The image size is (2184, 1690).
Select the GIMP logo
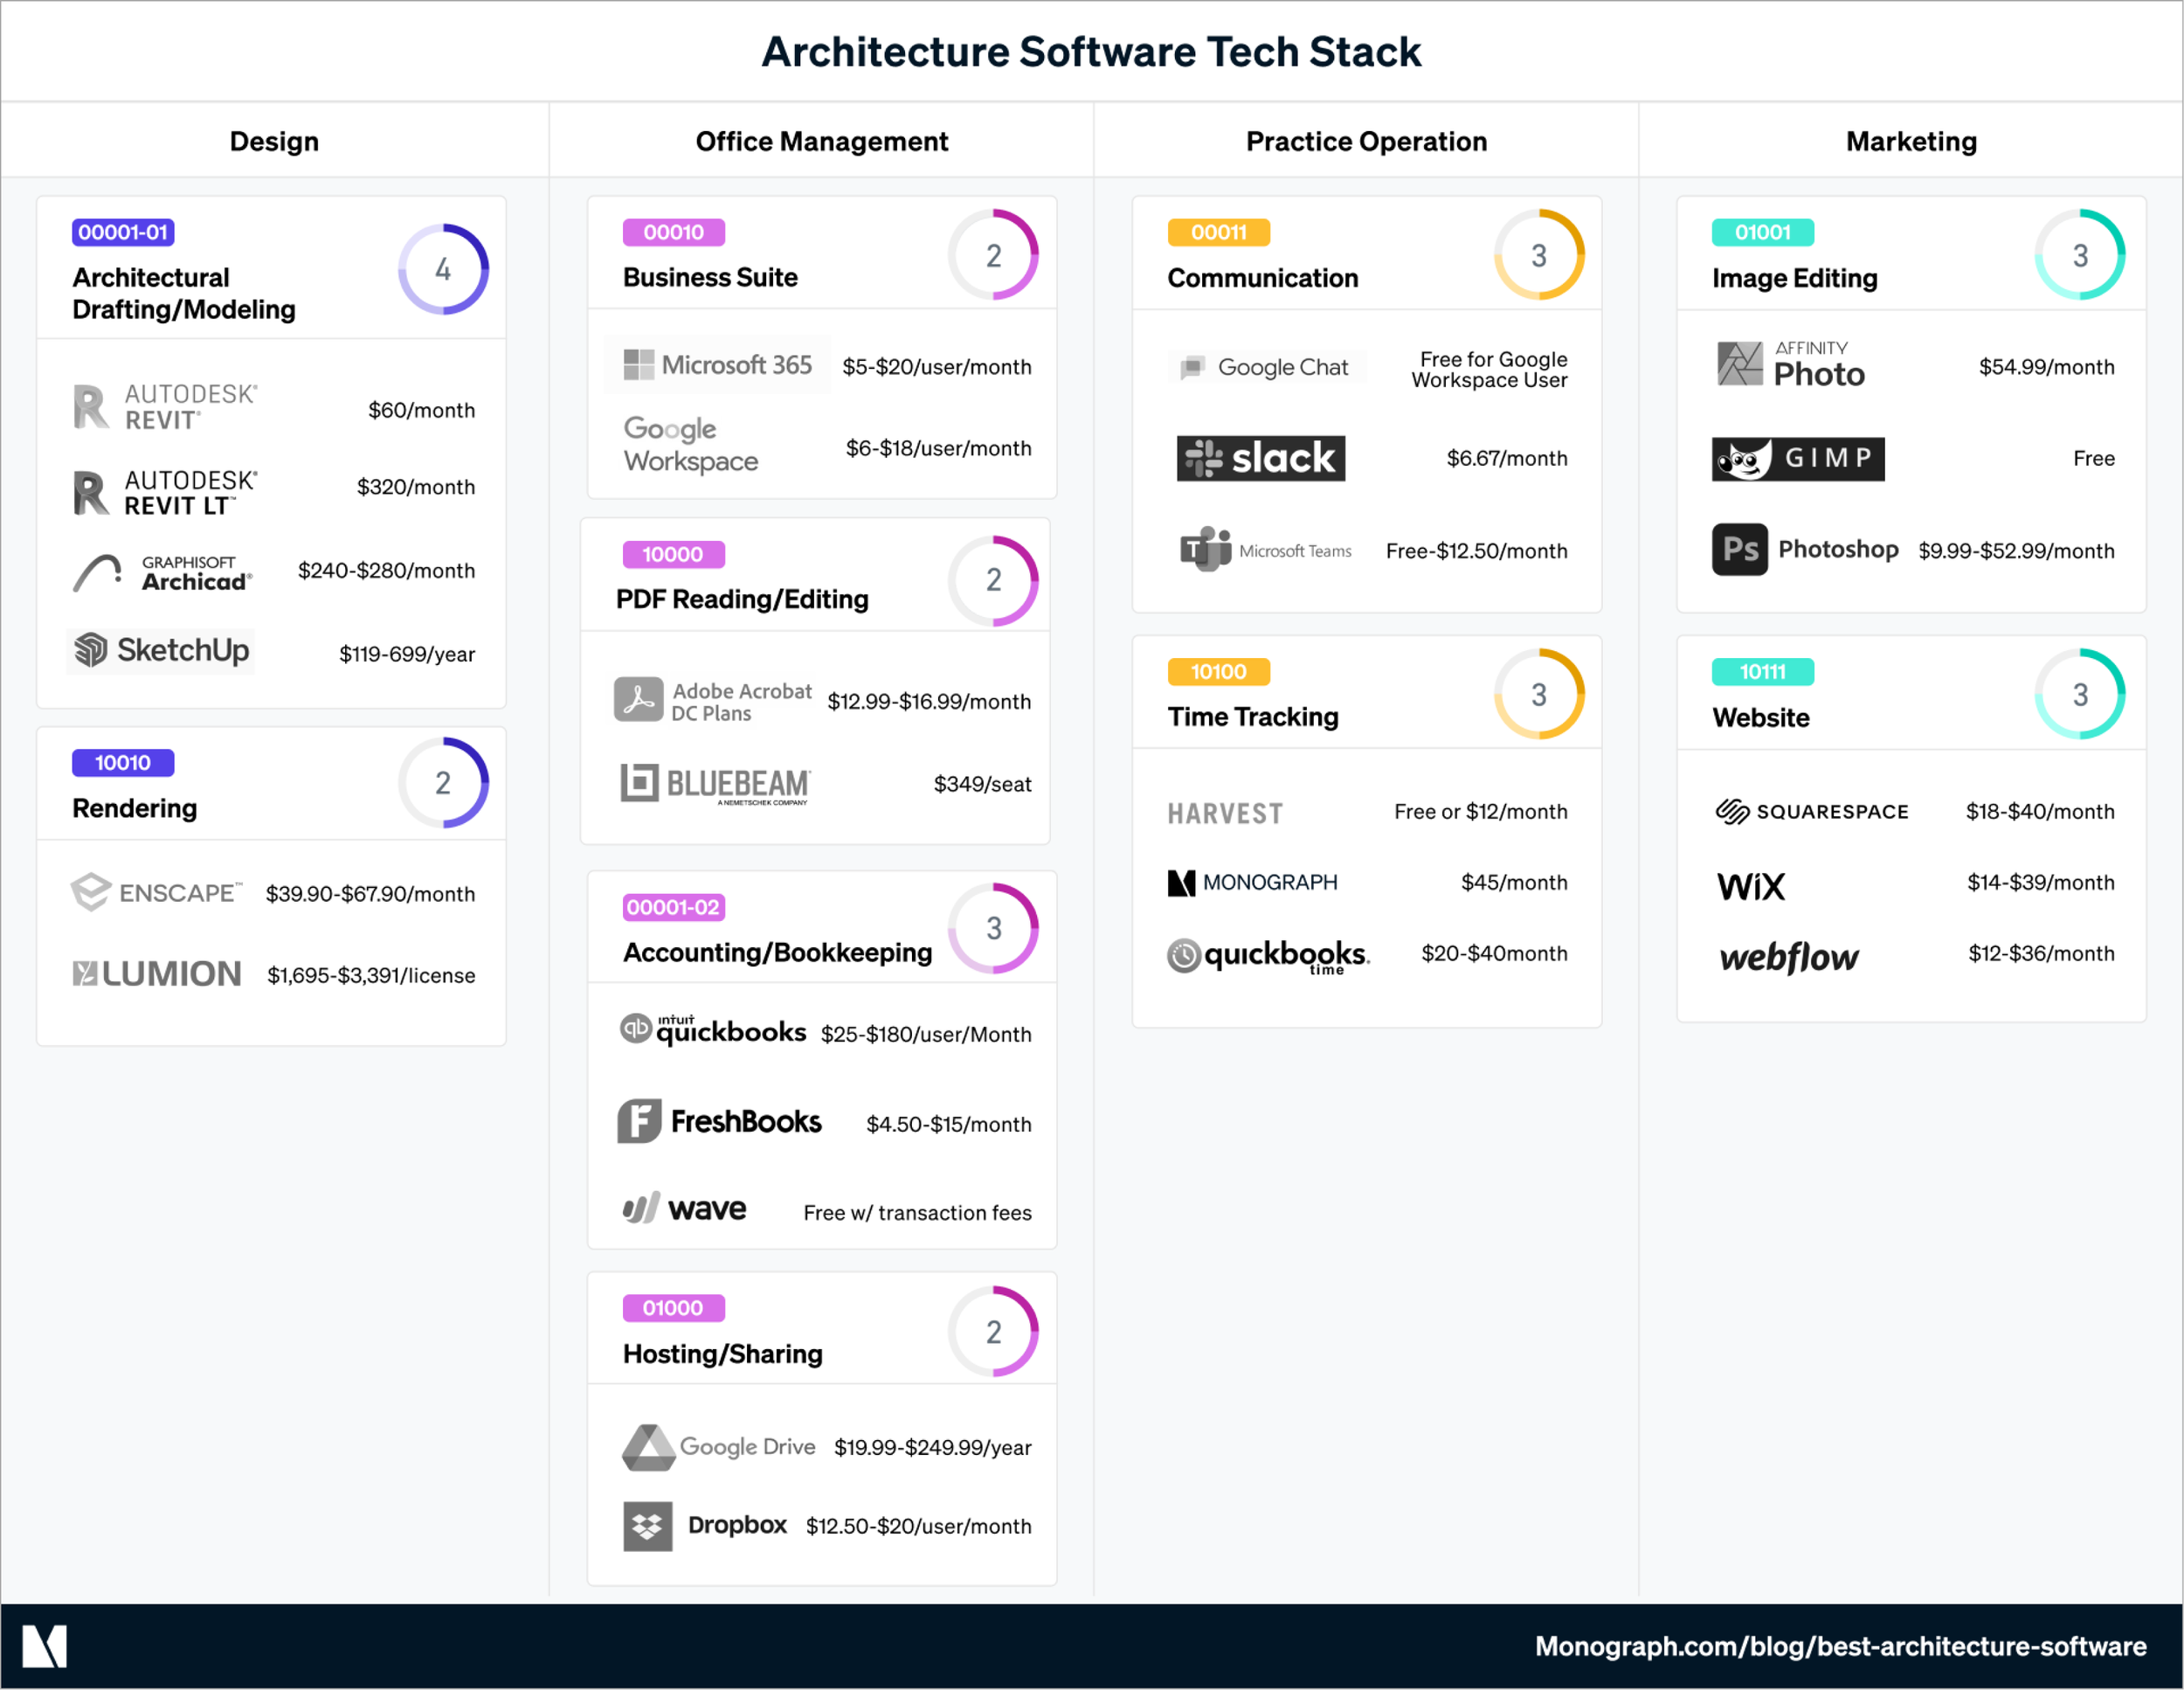pos(1798,459)
